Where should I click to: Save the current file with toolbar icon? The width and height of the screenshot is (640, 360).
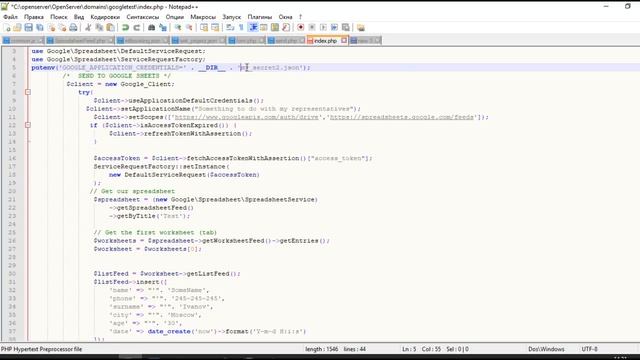[x=29, y=28]
